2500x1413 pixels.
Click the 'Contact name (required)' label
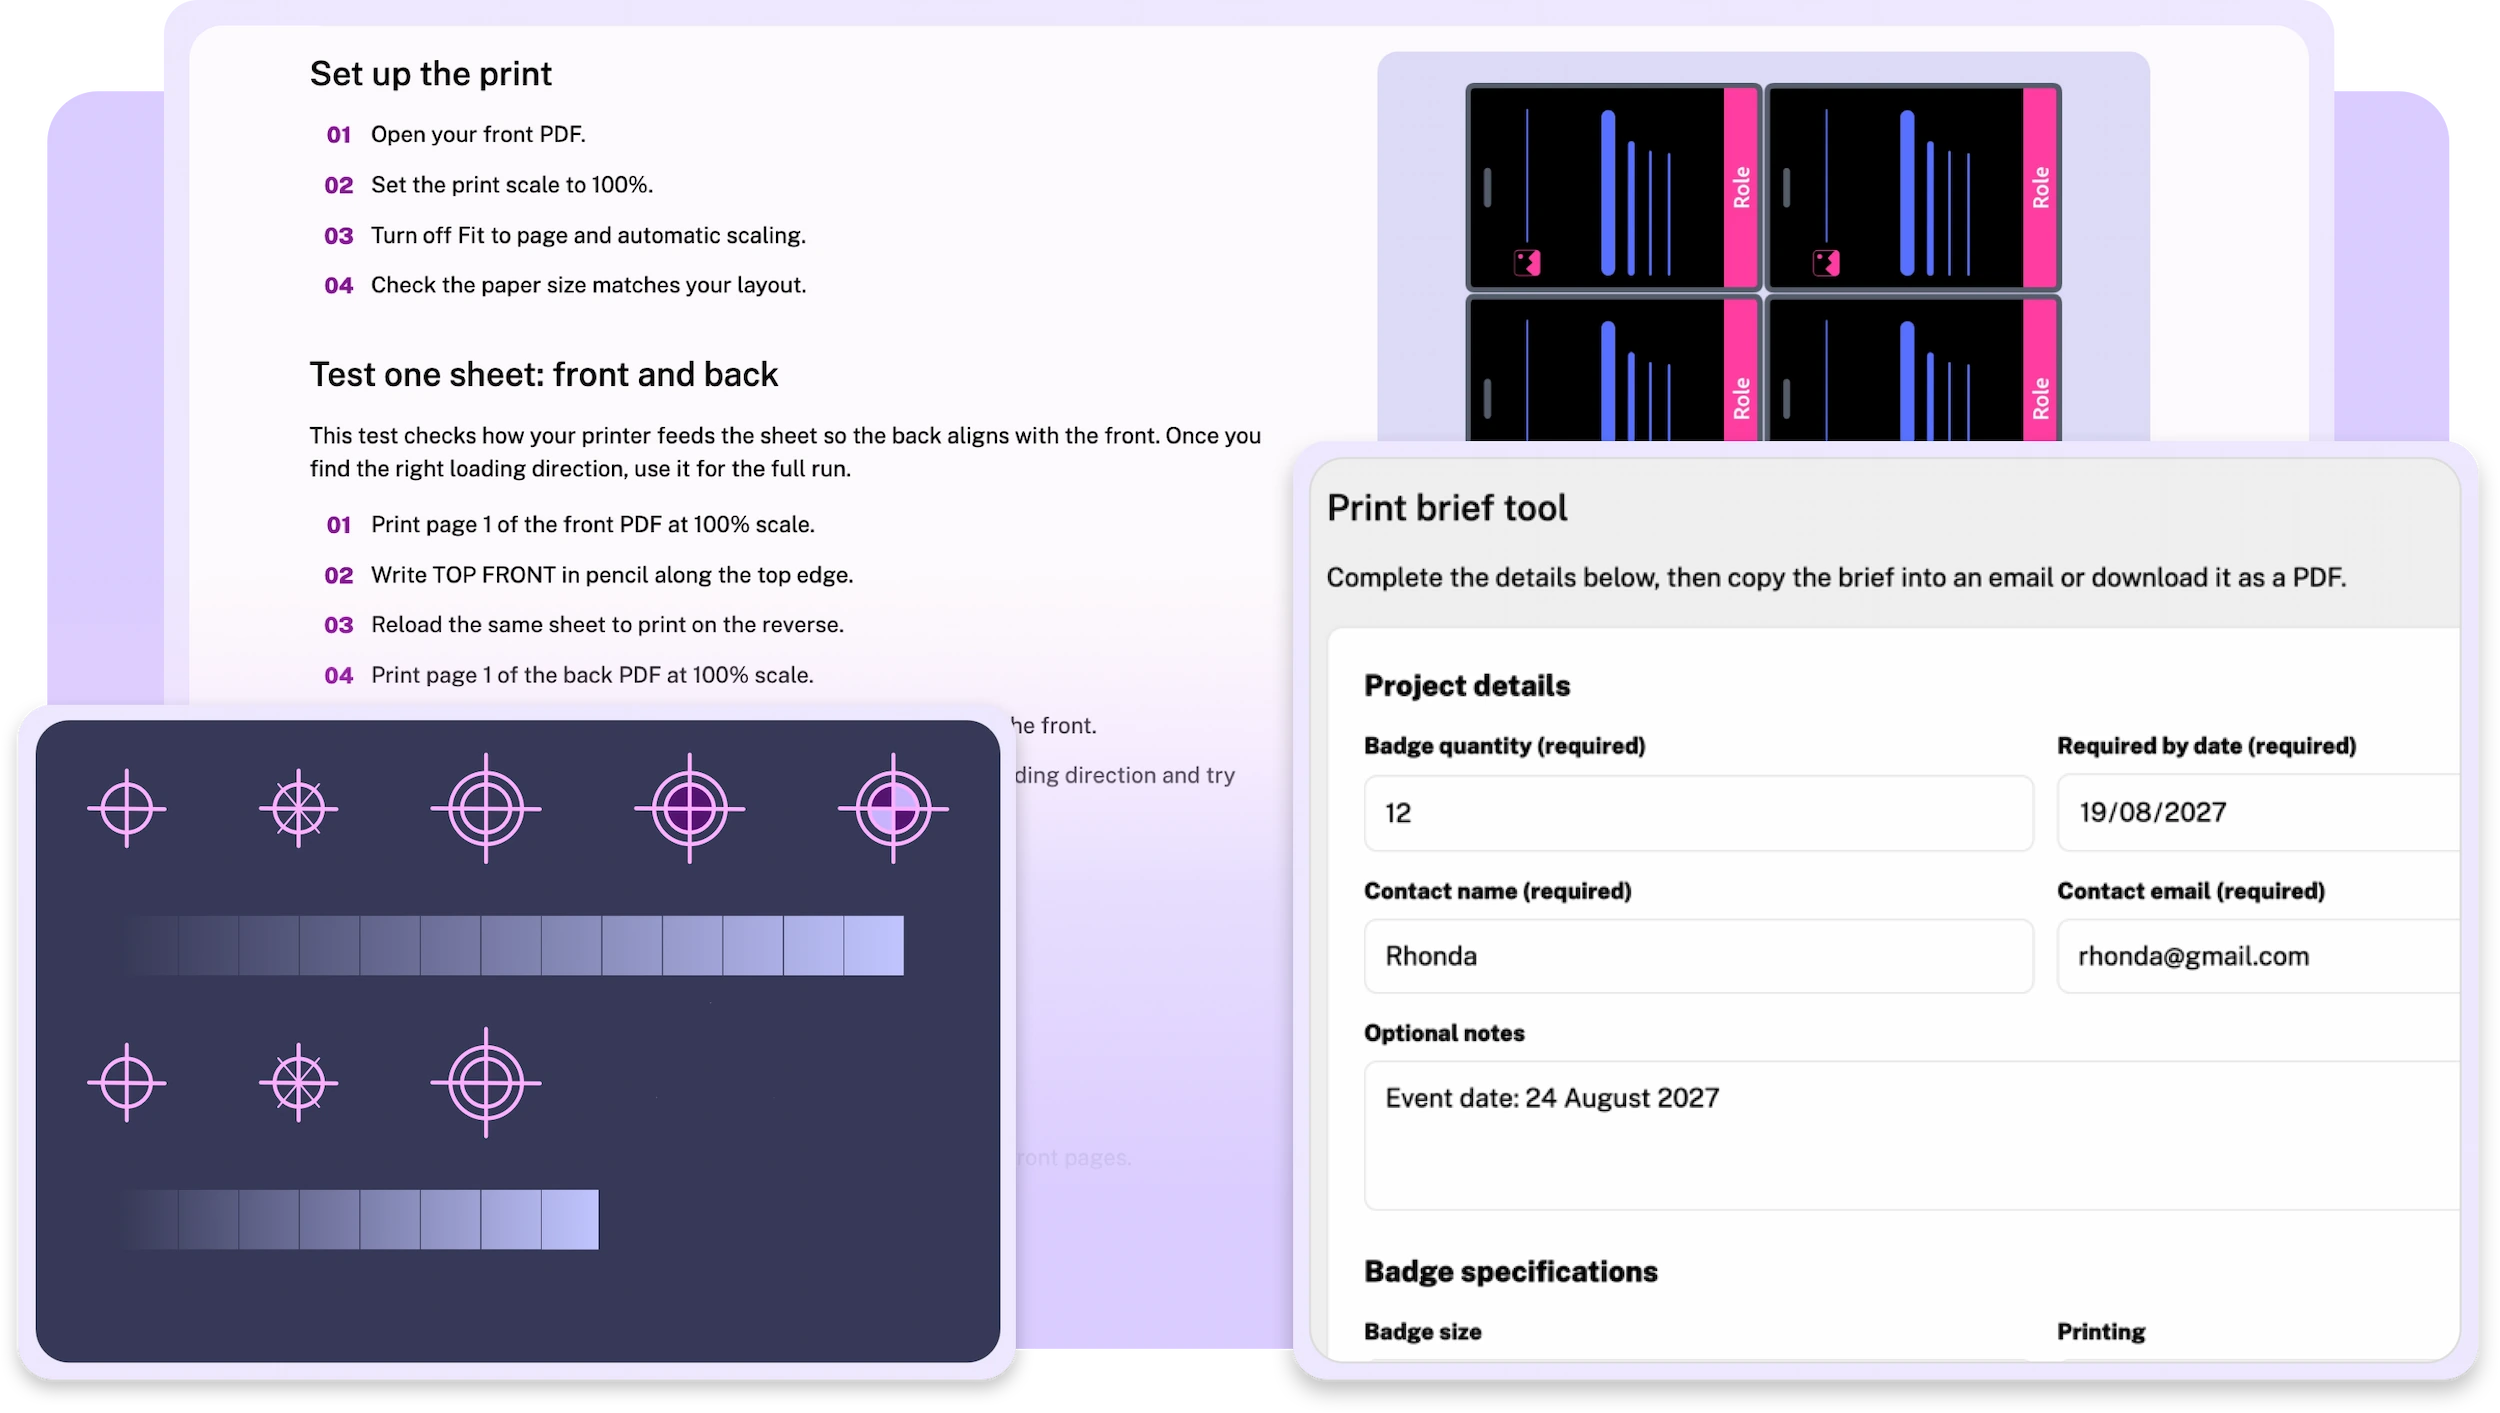[x=1498, y=891]
